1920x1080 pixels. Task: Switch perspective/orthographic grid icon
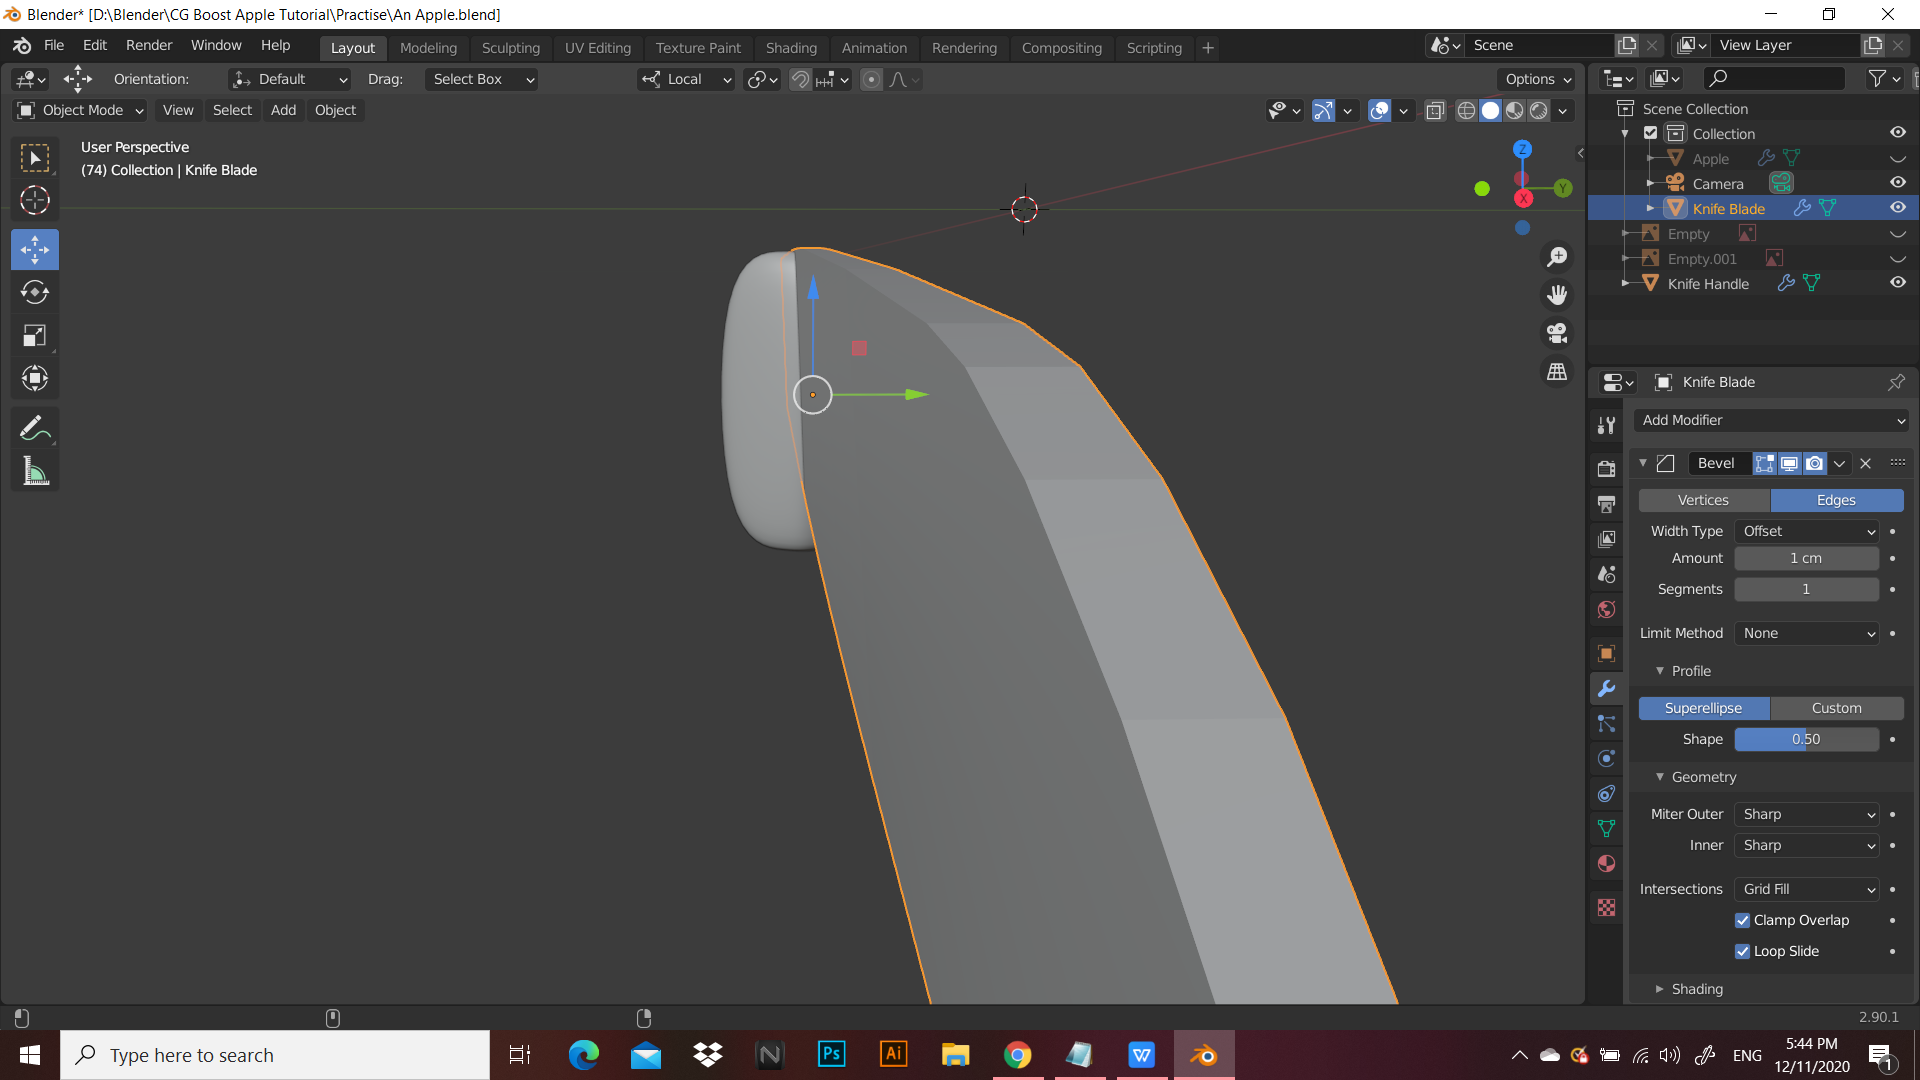click(x=1557, y=371)
